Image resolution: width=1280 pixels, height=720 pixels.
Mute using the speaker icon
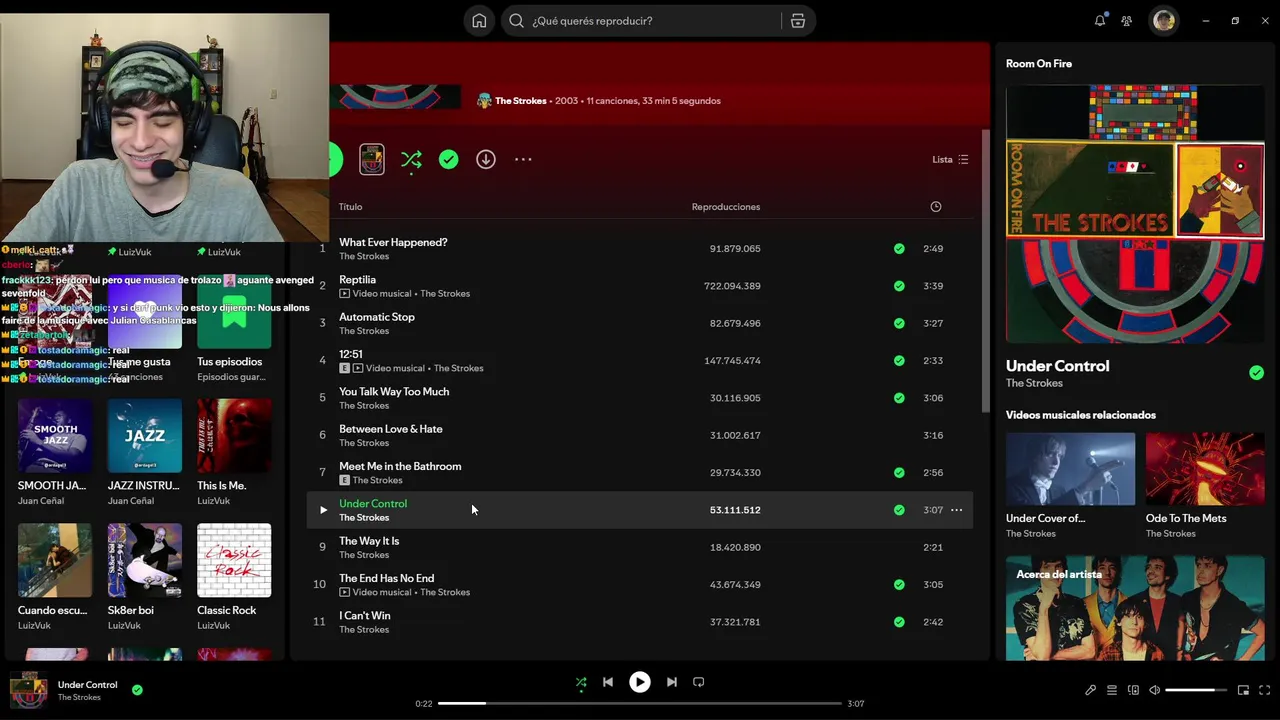1154,690
